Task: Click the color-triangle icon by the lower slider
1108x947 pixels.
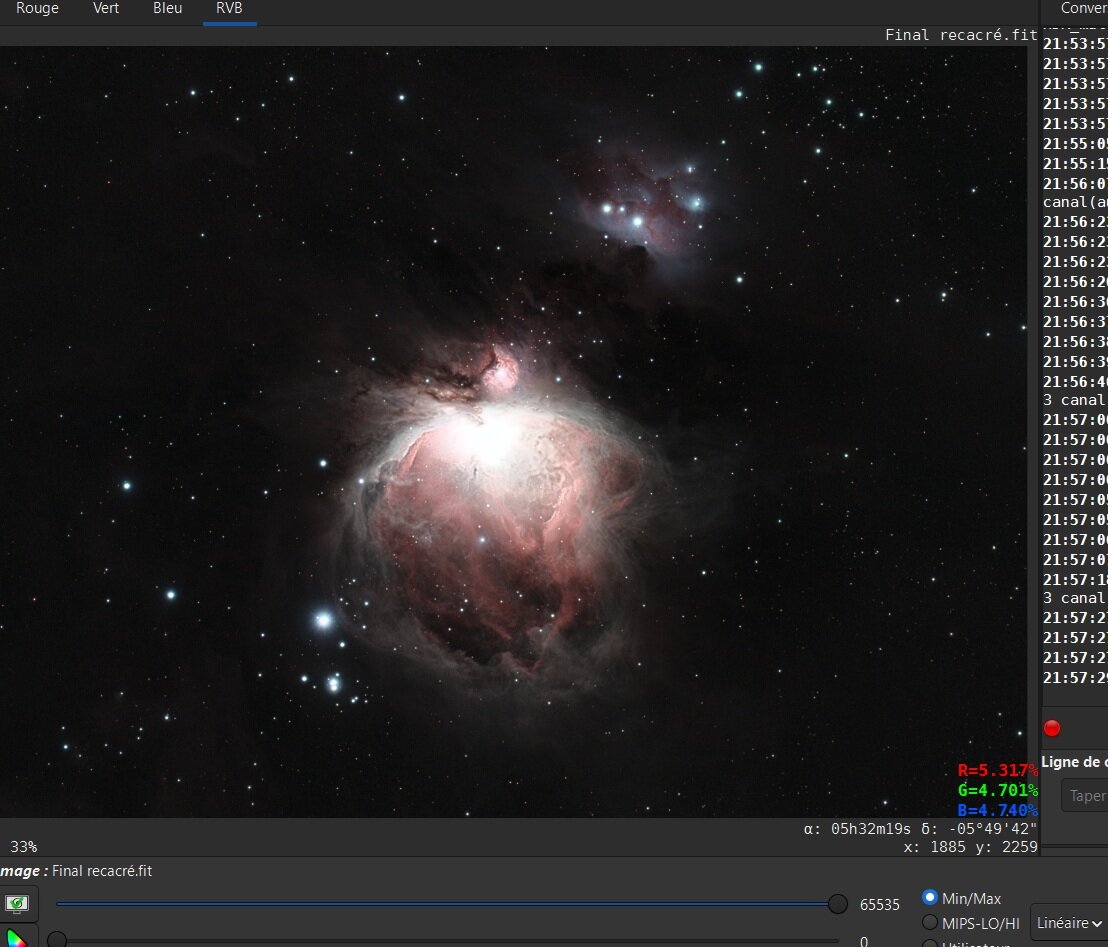Action: tap(16, 939)
